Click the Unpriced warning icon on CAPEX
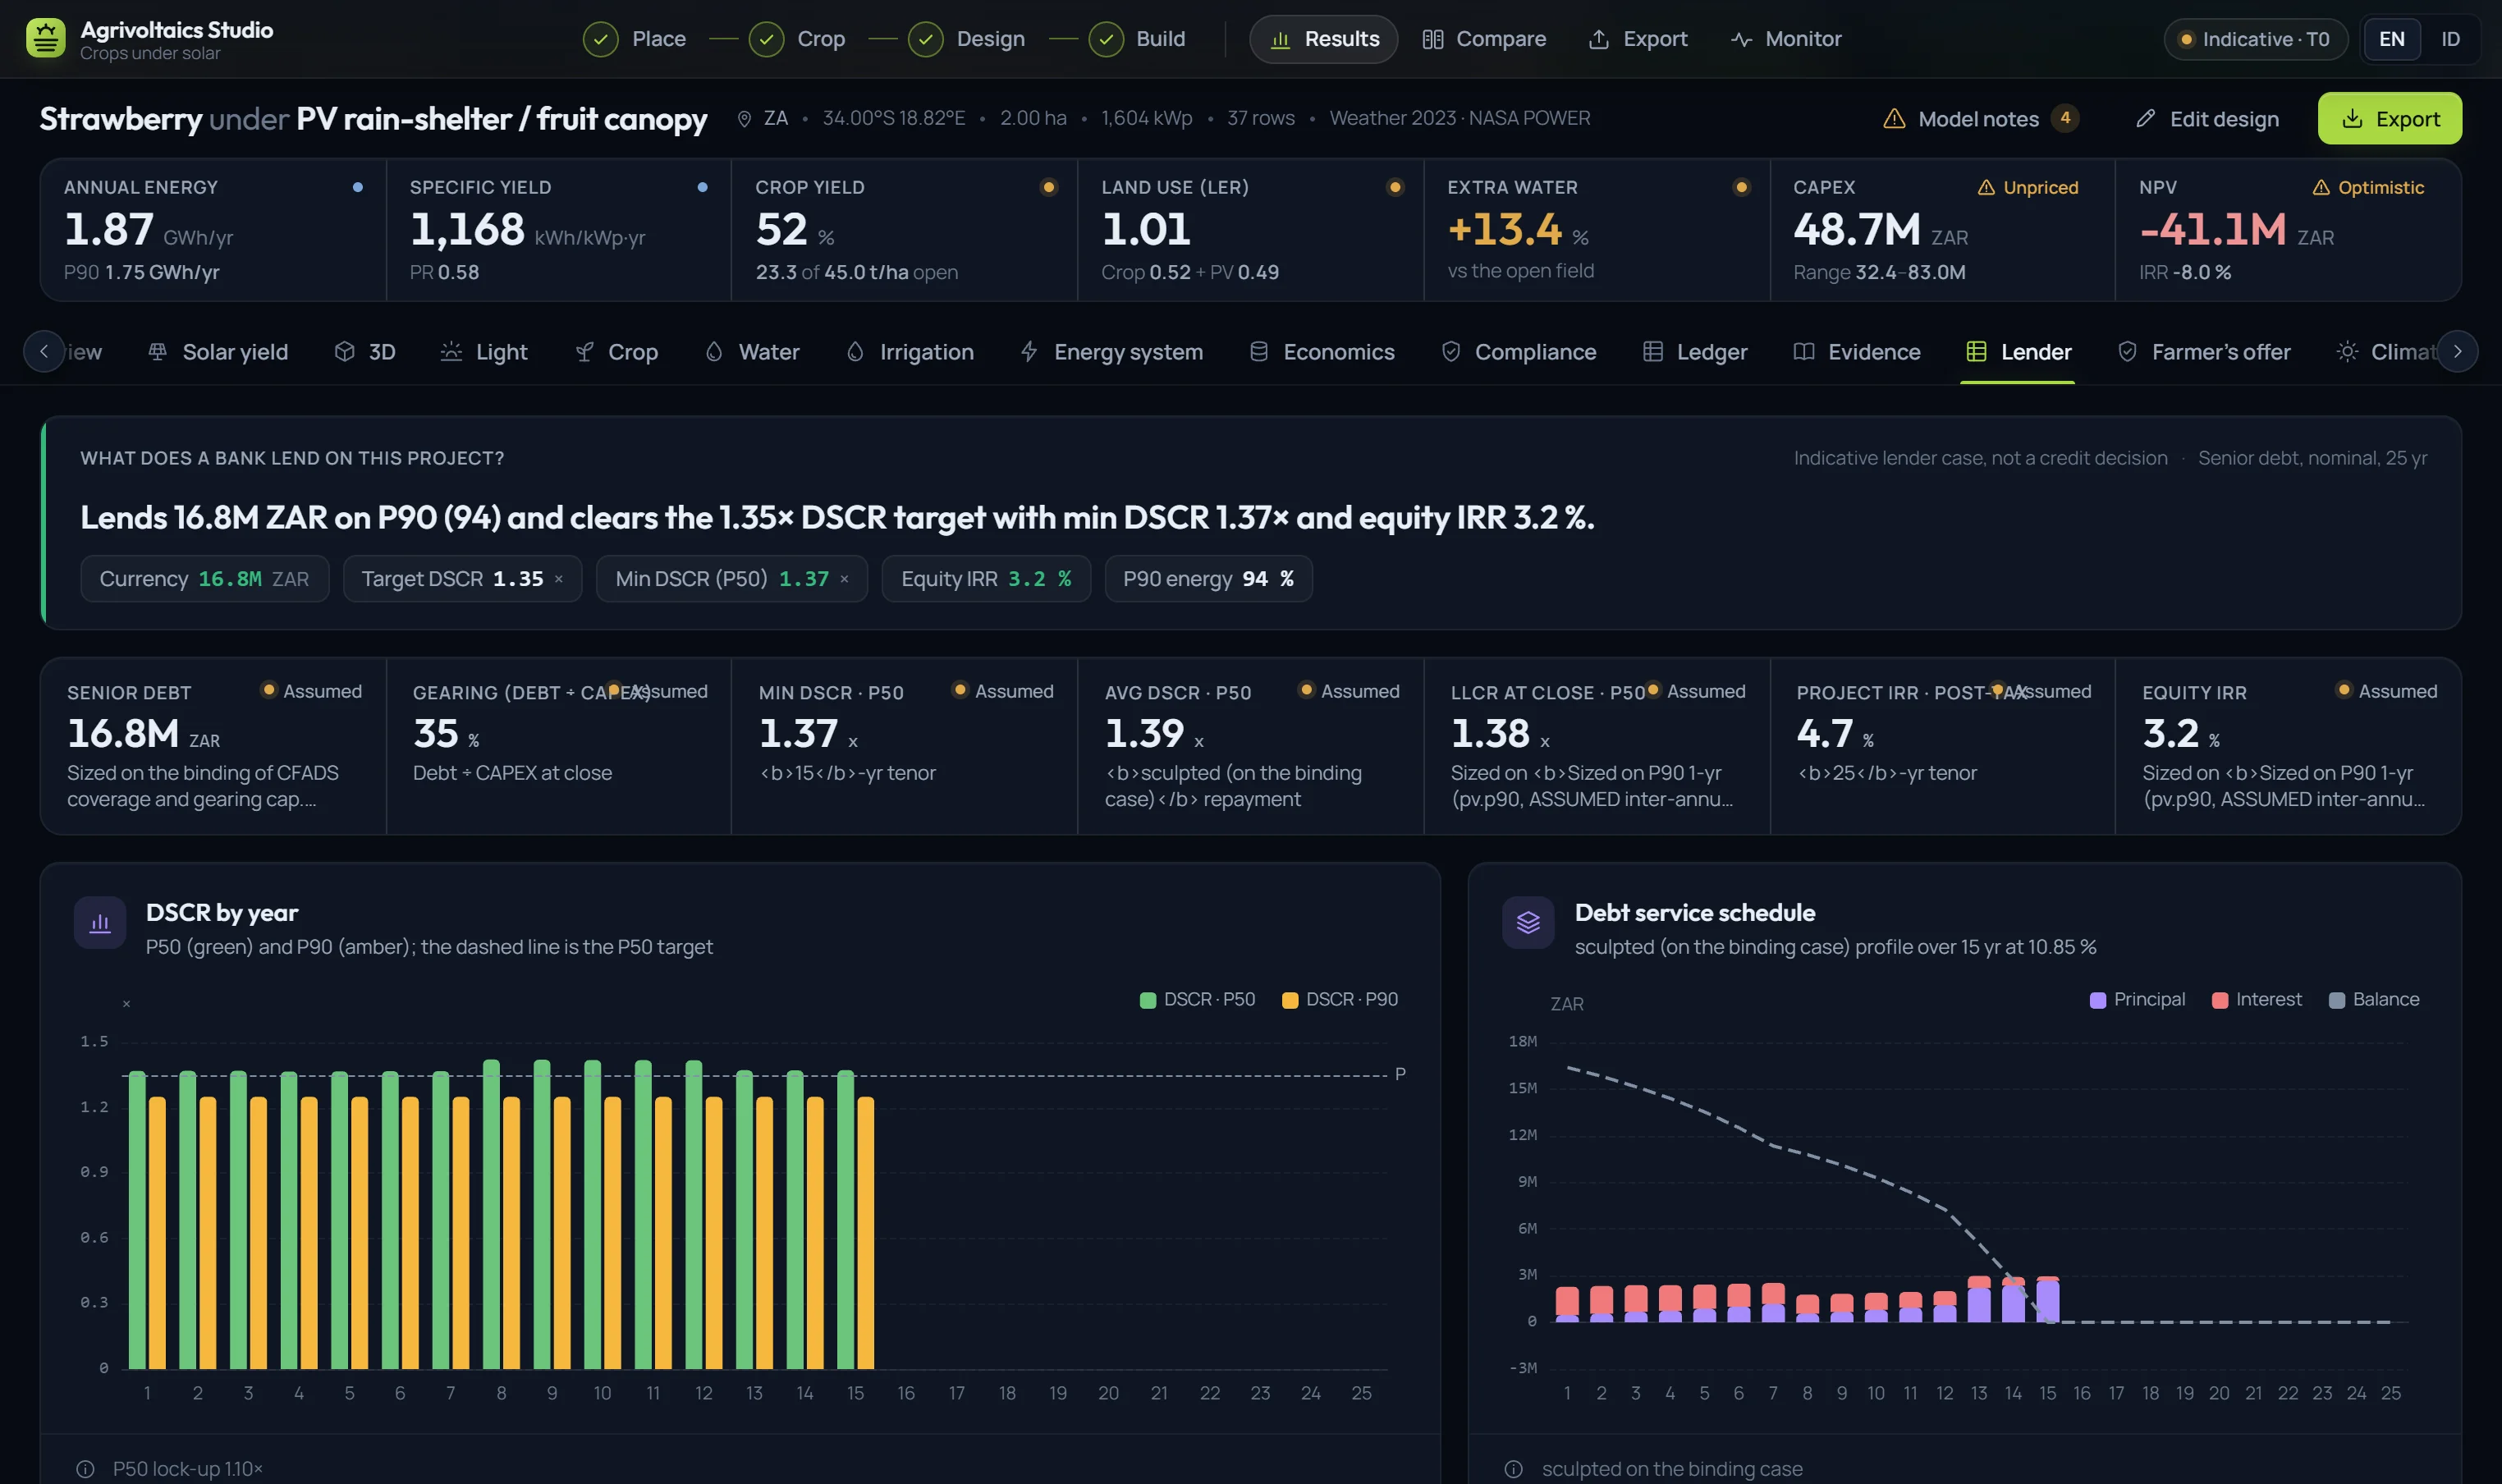2502x1484 pixels. [x=1986, y=188]
